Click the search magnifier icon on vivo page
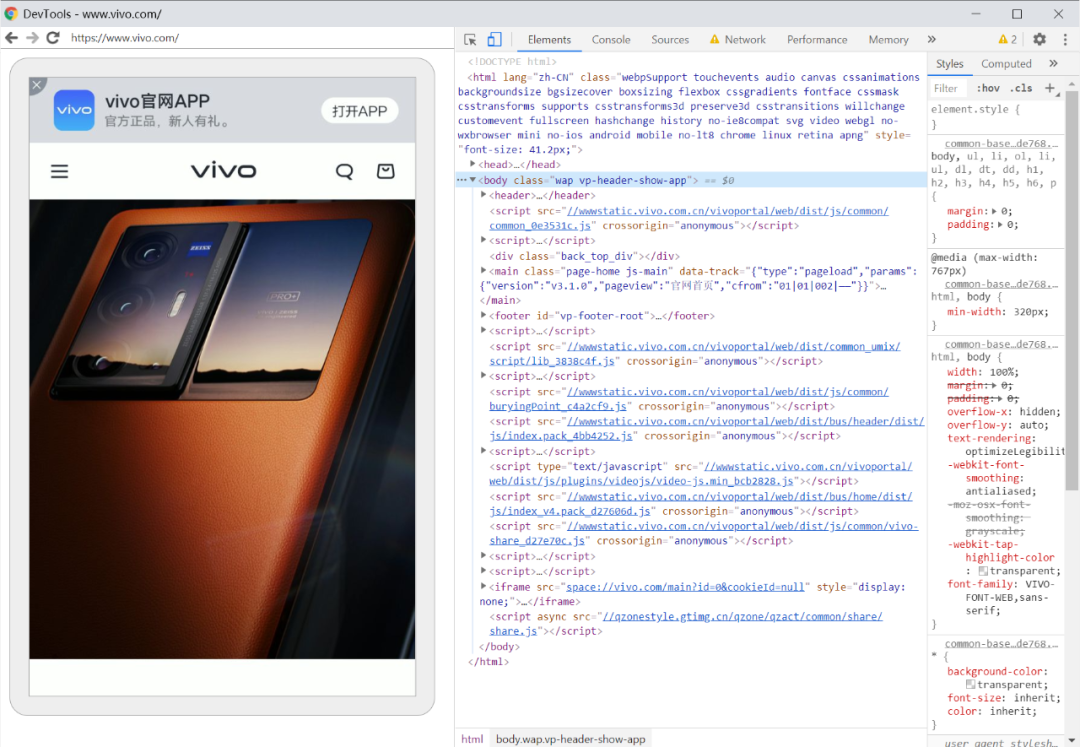The height and width of the screenshot is (747, 1080). [344, 171]
